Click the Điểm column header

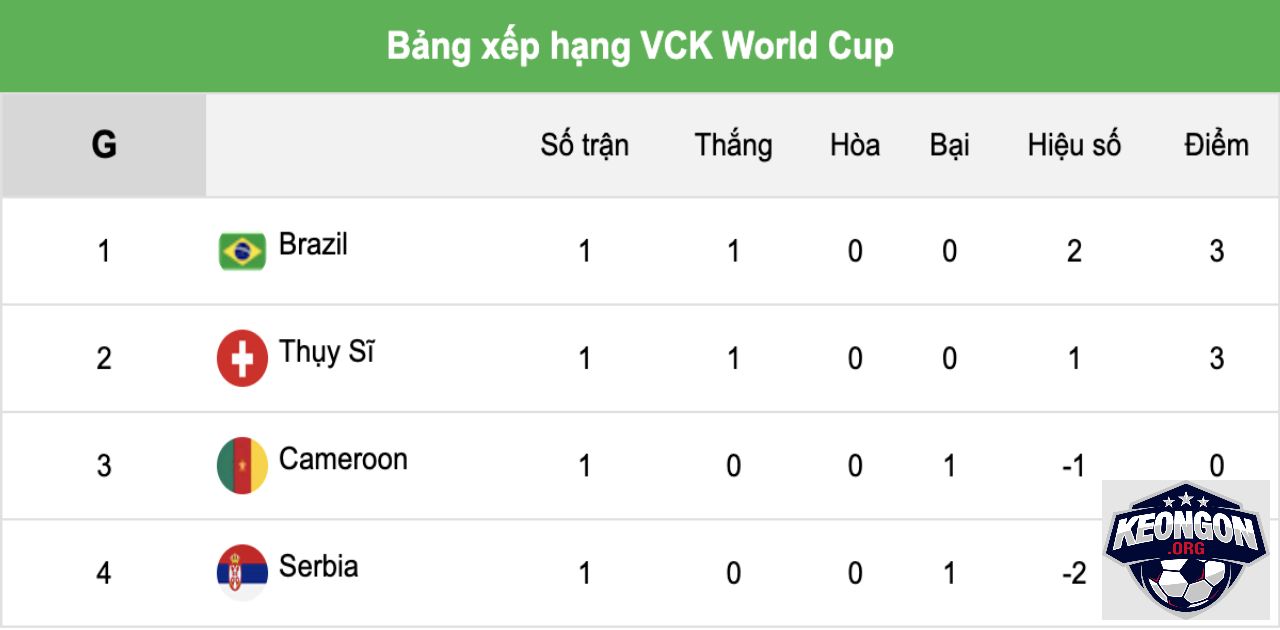pos(1216,145)
